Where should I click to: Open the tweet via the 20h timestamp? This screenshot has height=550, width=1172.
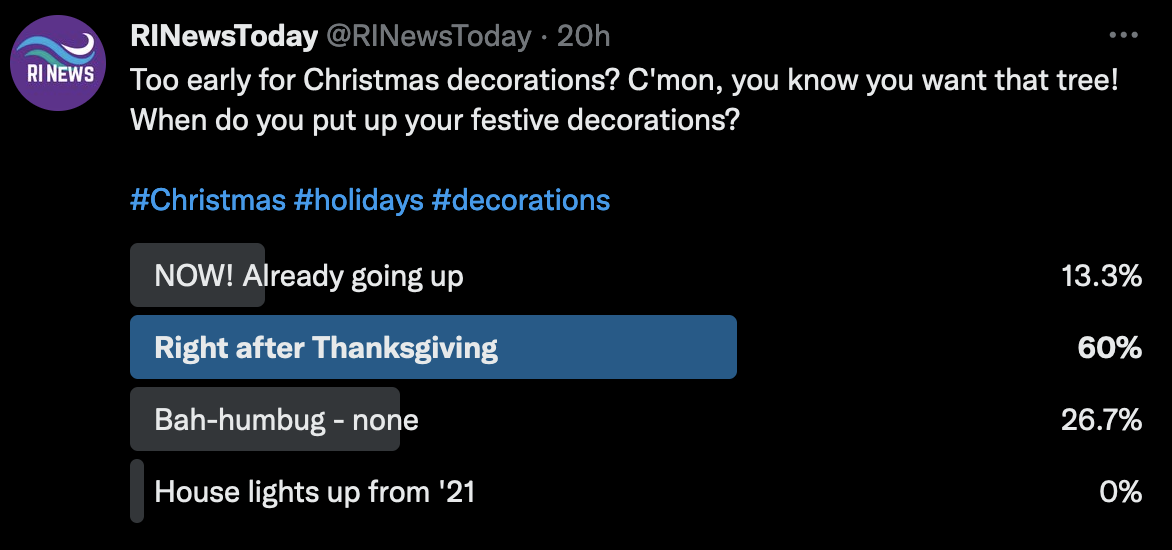583,37
